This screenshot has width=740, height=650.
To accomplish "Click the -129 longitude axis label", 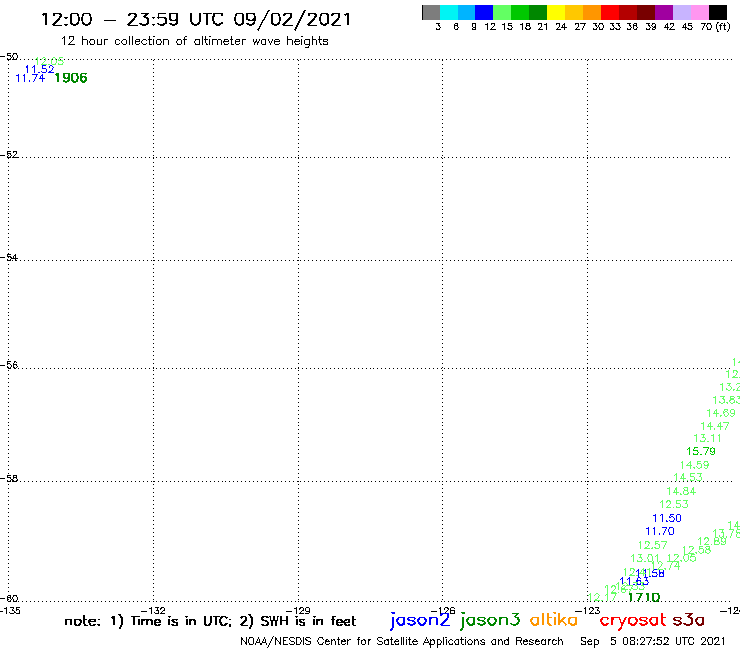I will coord(298,610).
